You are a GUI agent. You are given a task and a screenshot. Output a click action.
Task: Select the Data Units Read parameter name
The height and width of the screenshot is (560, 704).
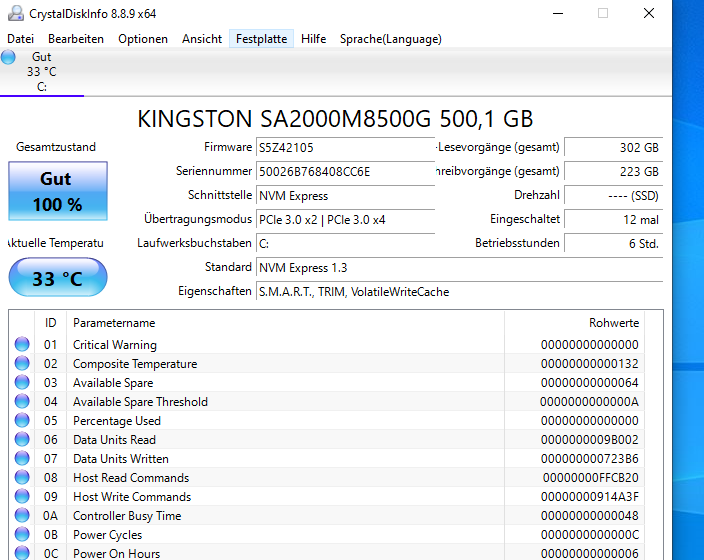pos(114,440)
